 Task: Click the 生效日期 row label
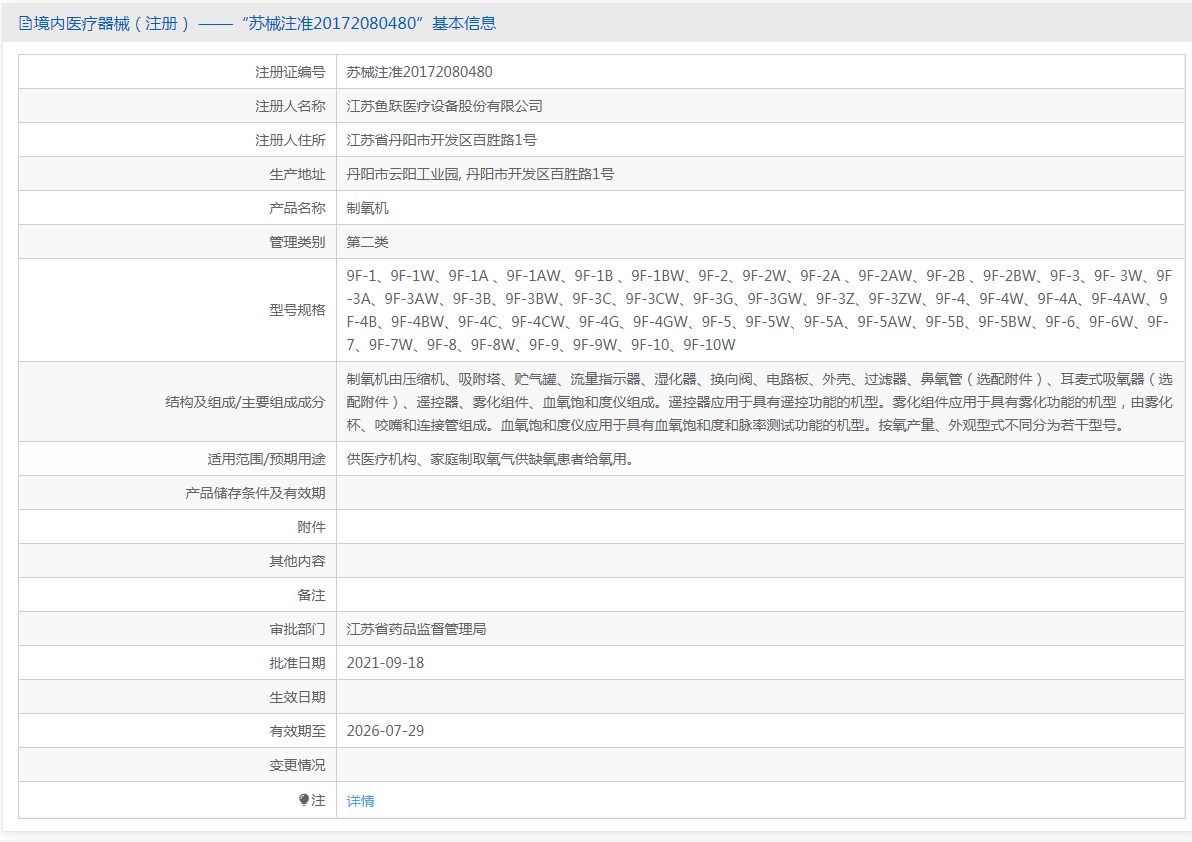pyautogui.click(x=297, y=697)
